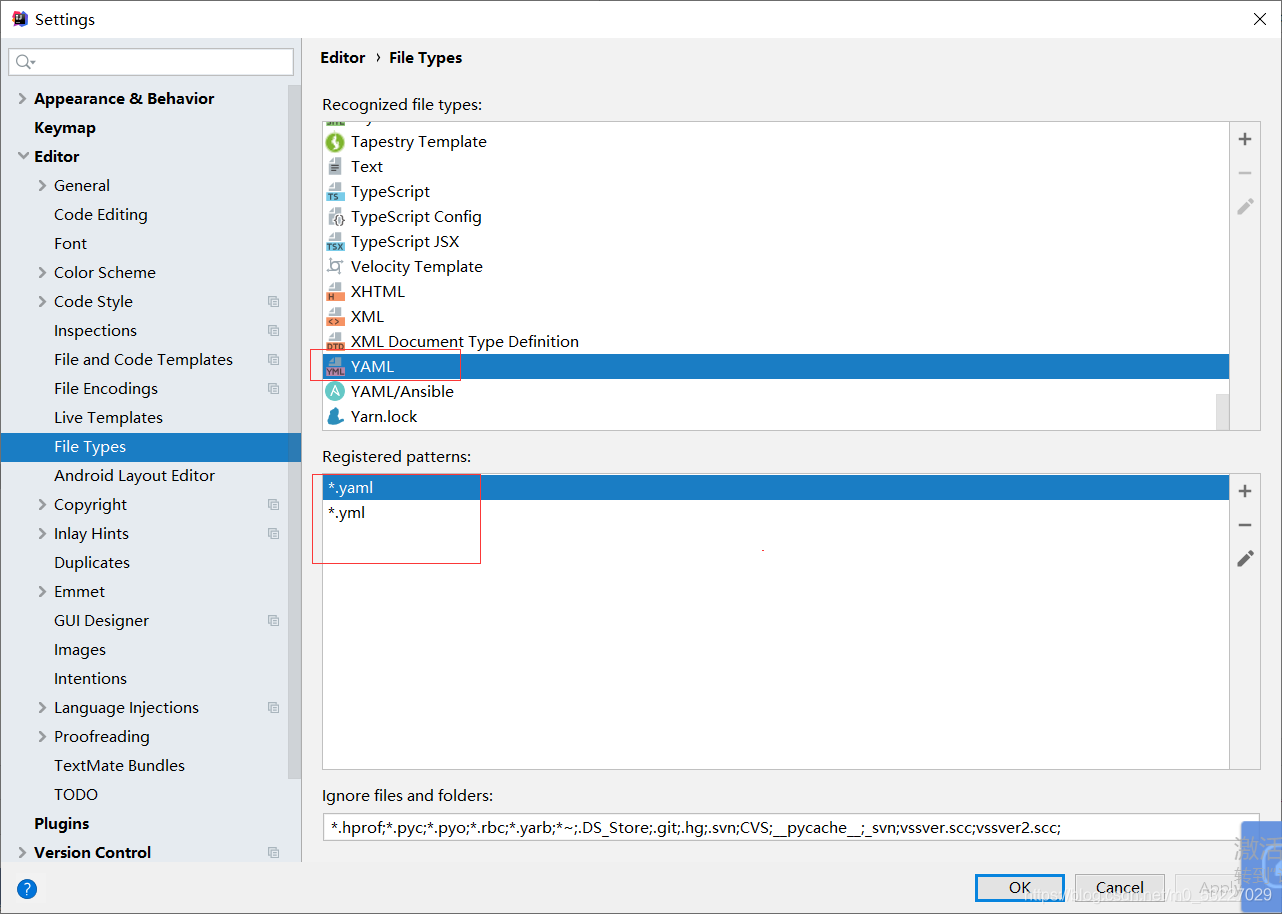
Task: Click the XML Document Type Definition icon
Action: (335, 342)
